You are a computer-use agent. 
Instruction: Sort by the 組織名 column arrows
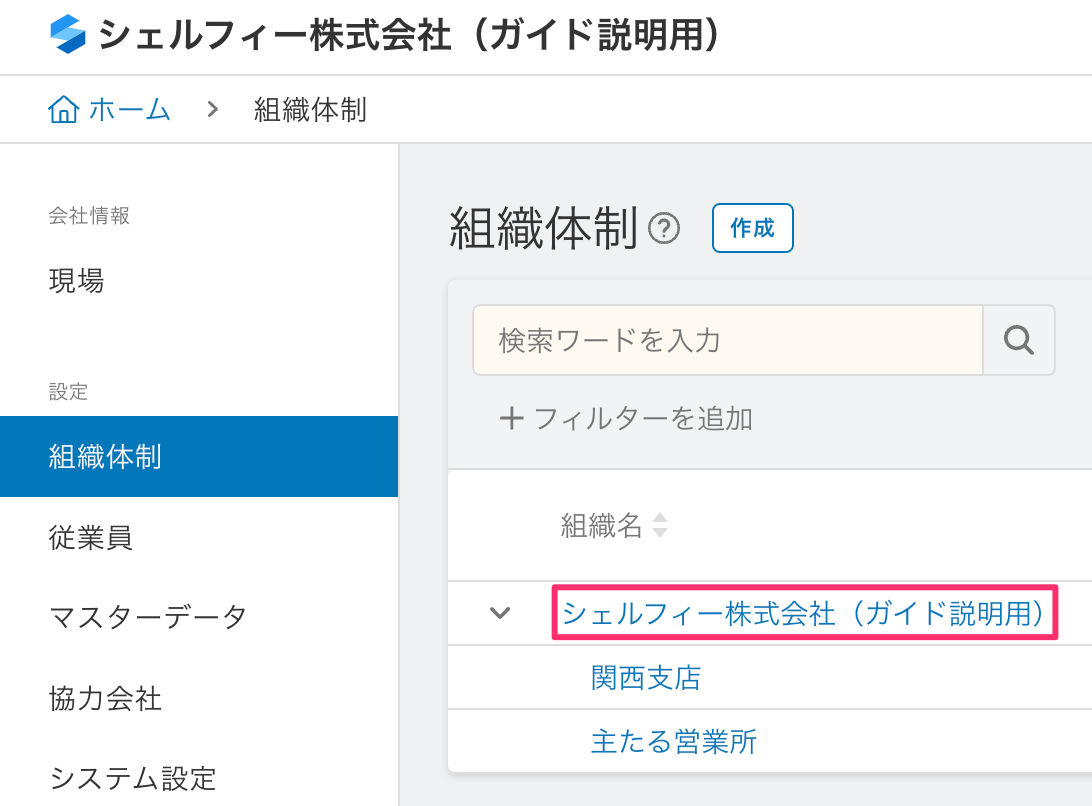tap(660, 525)
